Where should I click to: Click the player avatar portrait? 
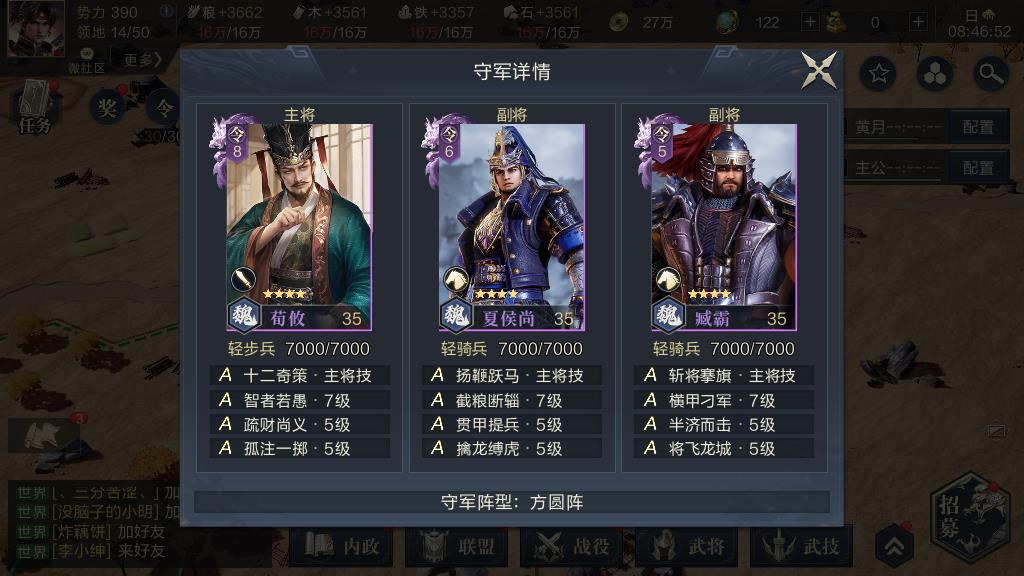click(36, 29)
